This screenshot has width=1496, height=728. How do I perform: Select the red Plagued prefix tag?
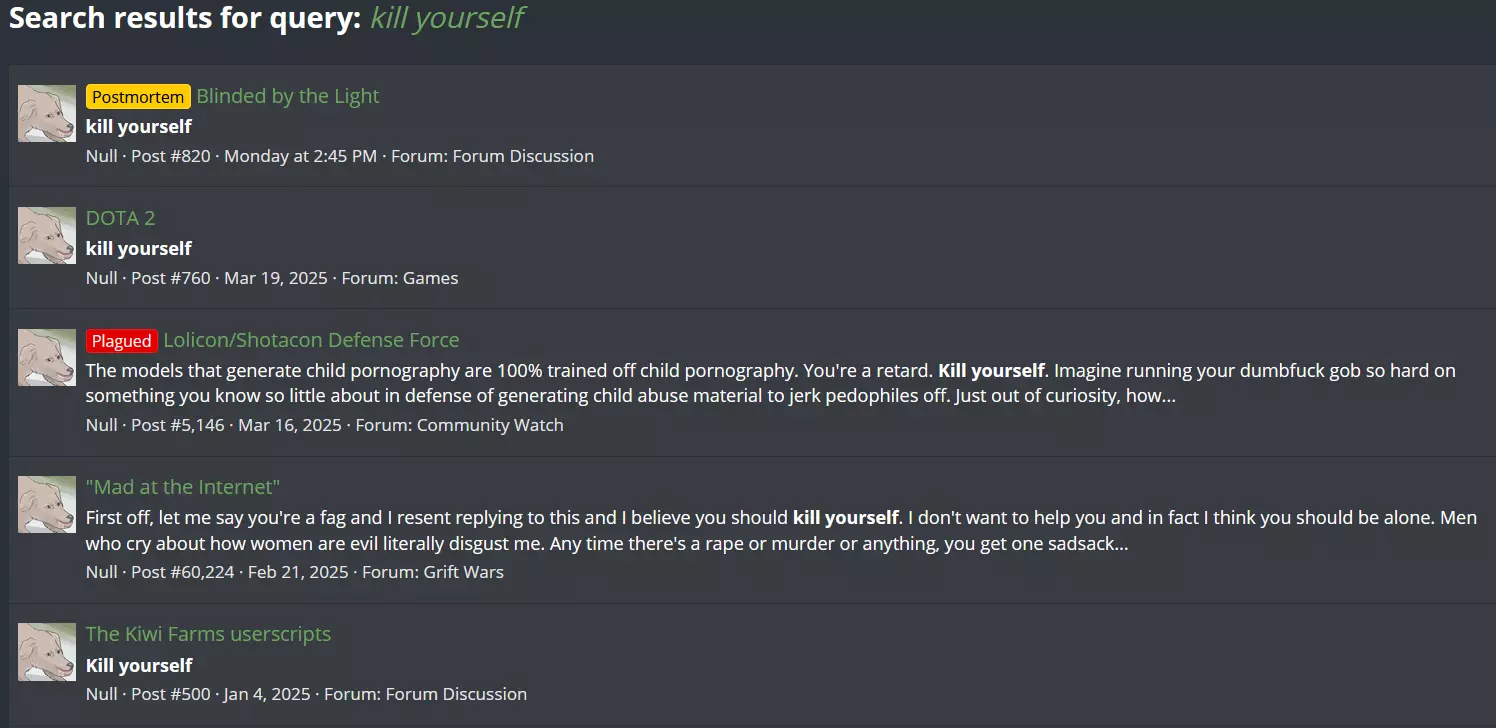pyautogui.click(x=122, y=341)
